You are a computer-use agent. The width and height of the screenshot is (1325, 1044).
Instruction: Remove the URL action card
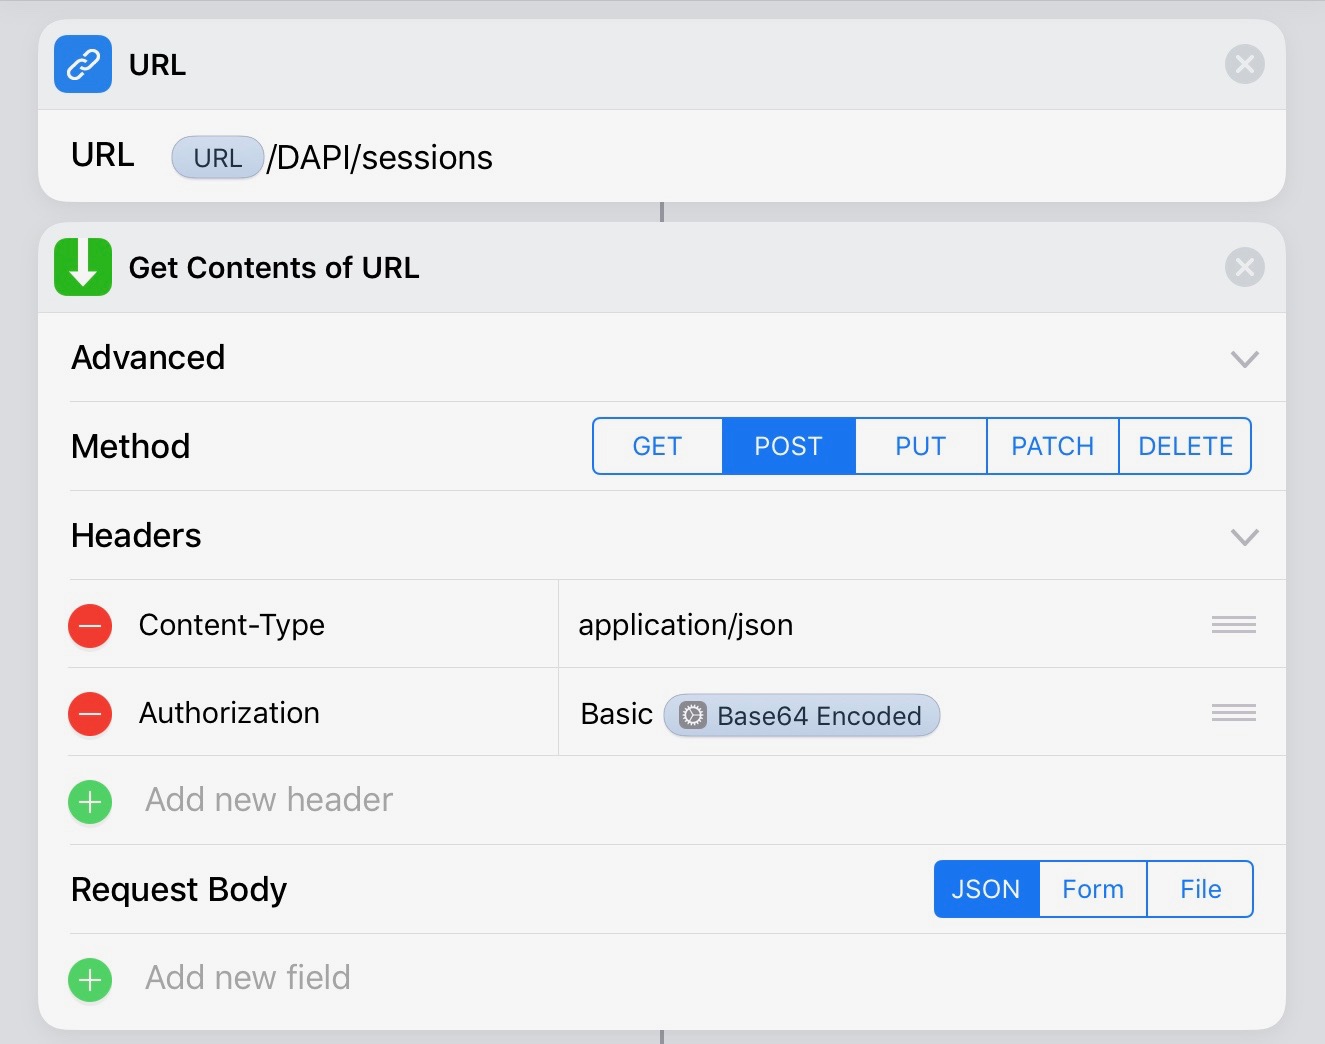point(1244,65)
